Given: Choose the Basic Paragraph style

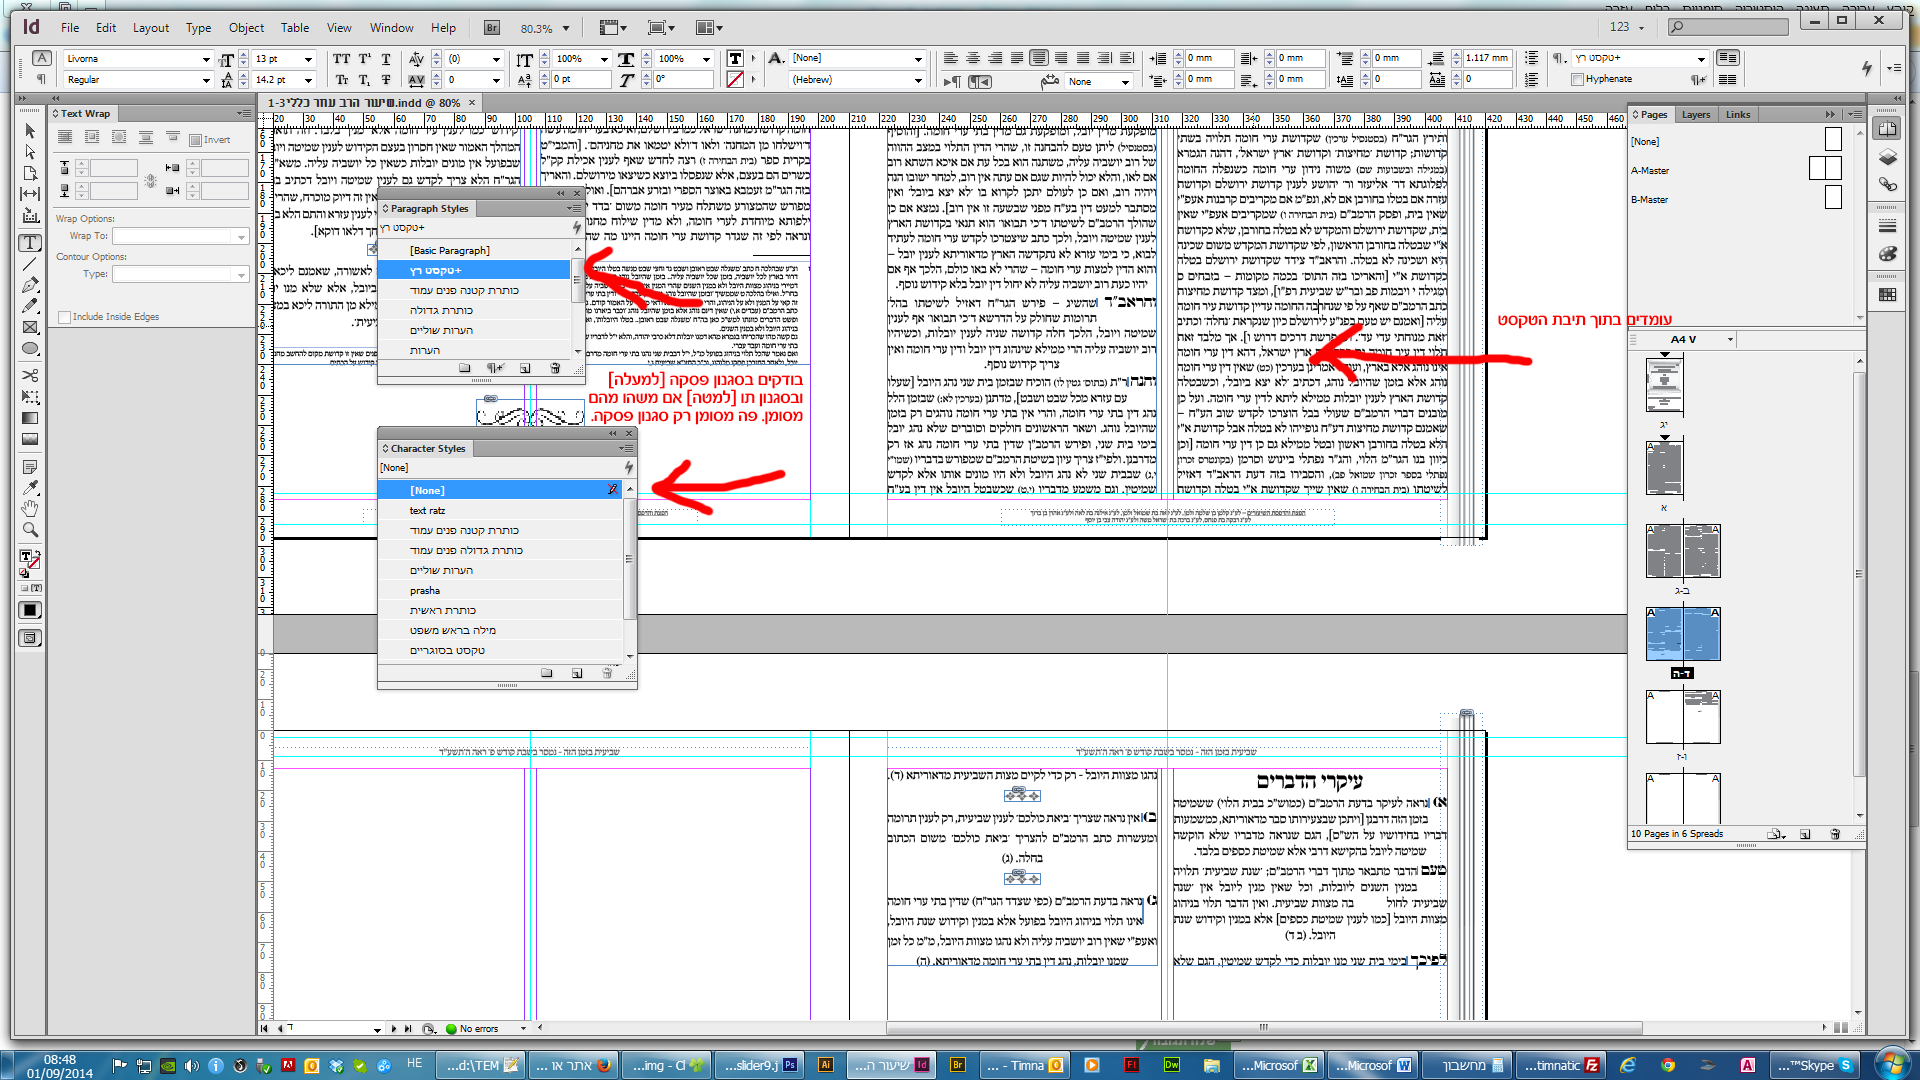Looking at the screenshot, I should pos(449,250).
